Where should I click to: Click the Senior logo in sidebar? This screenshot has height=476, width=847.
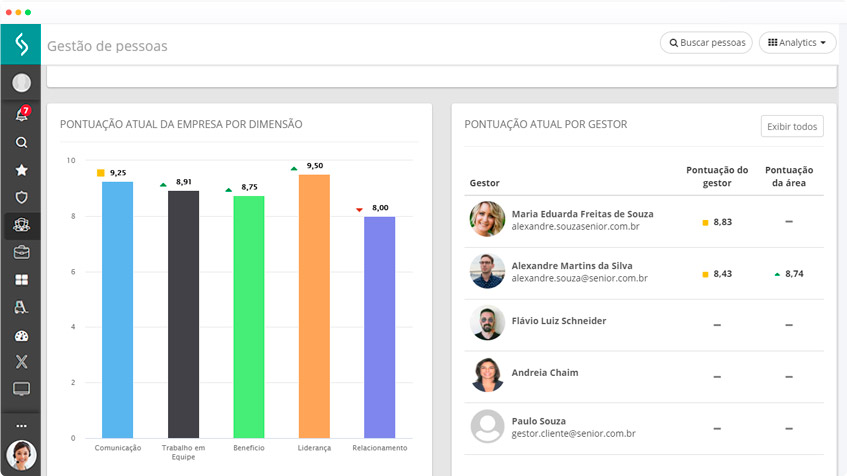click(21, 45)
